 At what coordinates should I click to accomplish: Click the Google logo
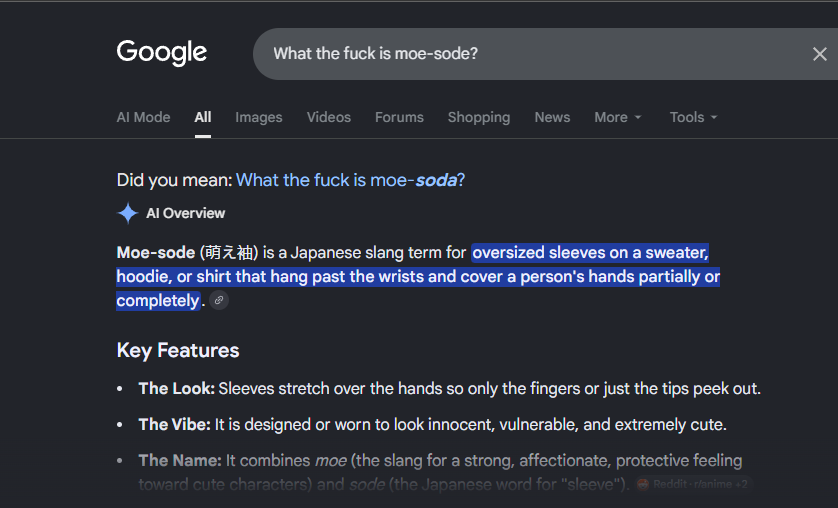click(161, 53)
